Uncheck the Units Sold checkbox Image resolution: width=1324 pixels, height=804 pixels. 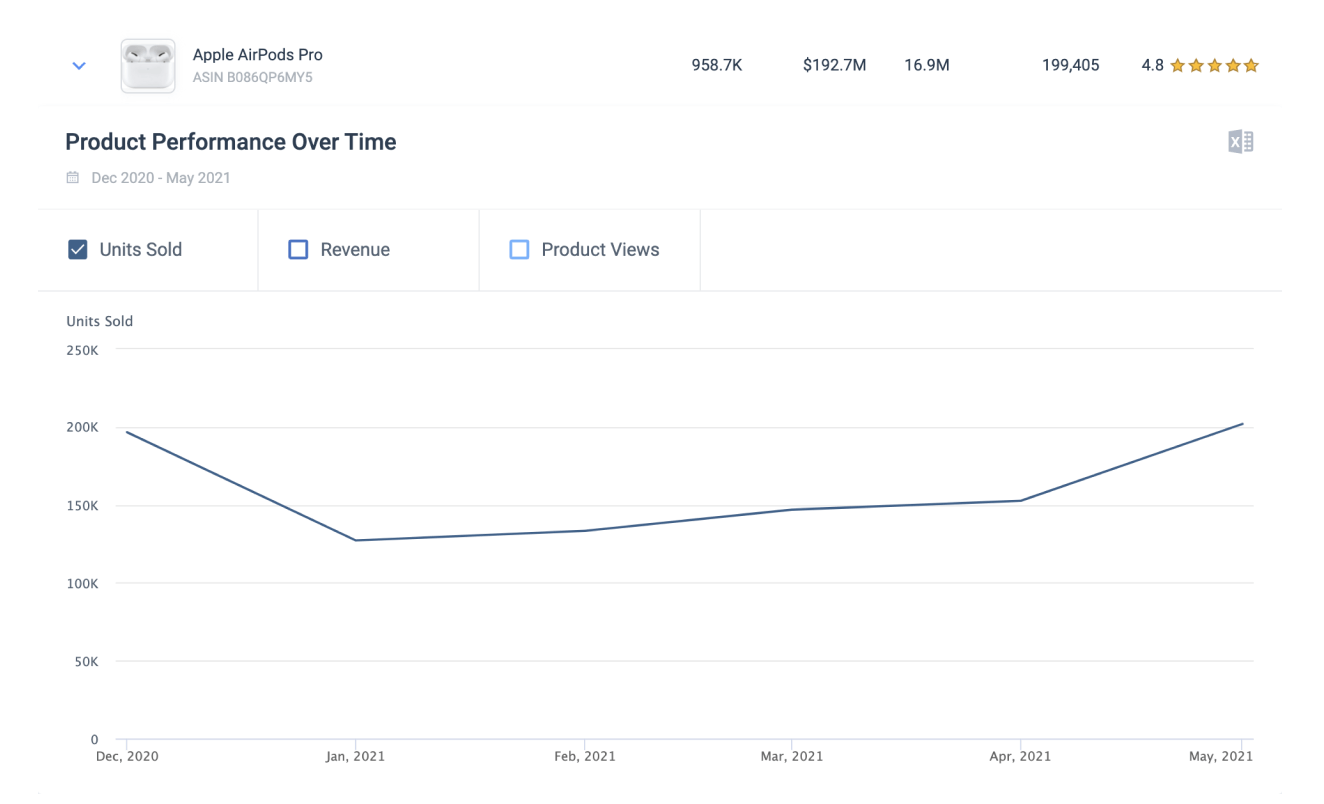[x=77, y=250]
